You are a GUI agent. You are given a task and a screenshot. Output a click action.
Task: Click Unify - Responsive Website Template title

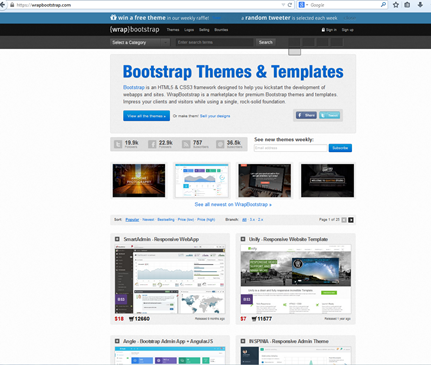pyautogui.click(x=288, y=239)
